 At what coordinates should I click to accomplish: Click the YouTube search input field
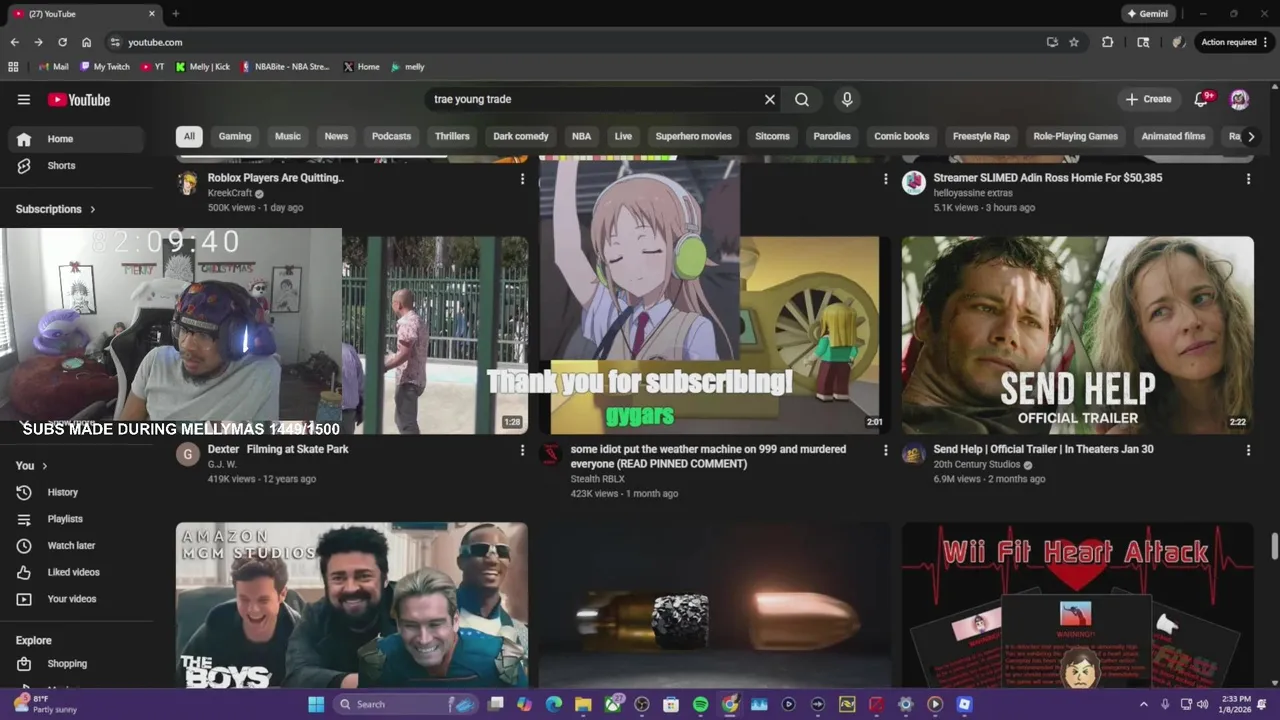click(595, 99)
